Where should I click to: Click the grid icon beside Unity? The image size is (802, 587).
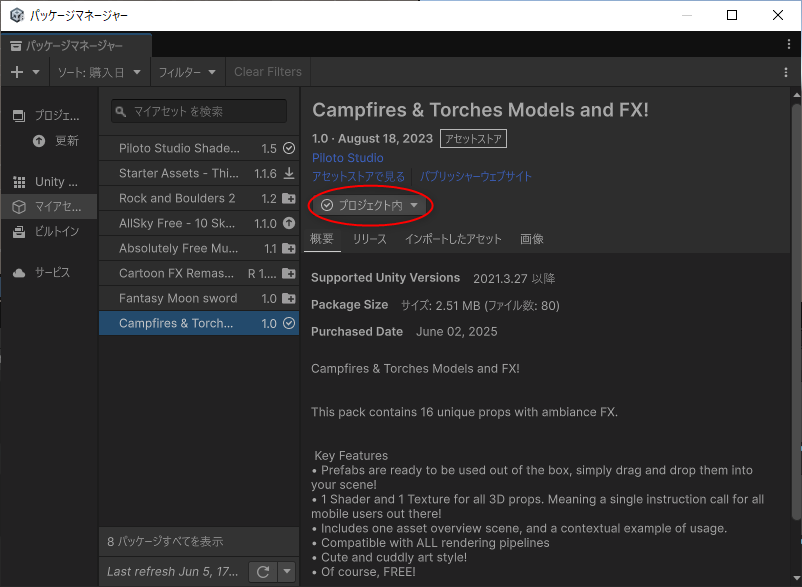pyautogui.click(x=19, y=182)
